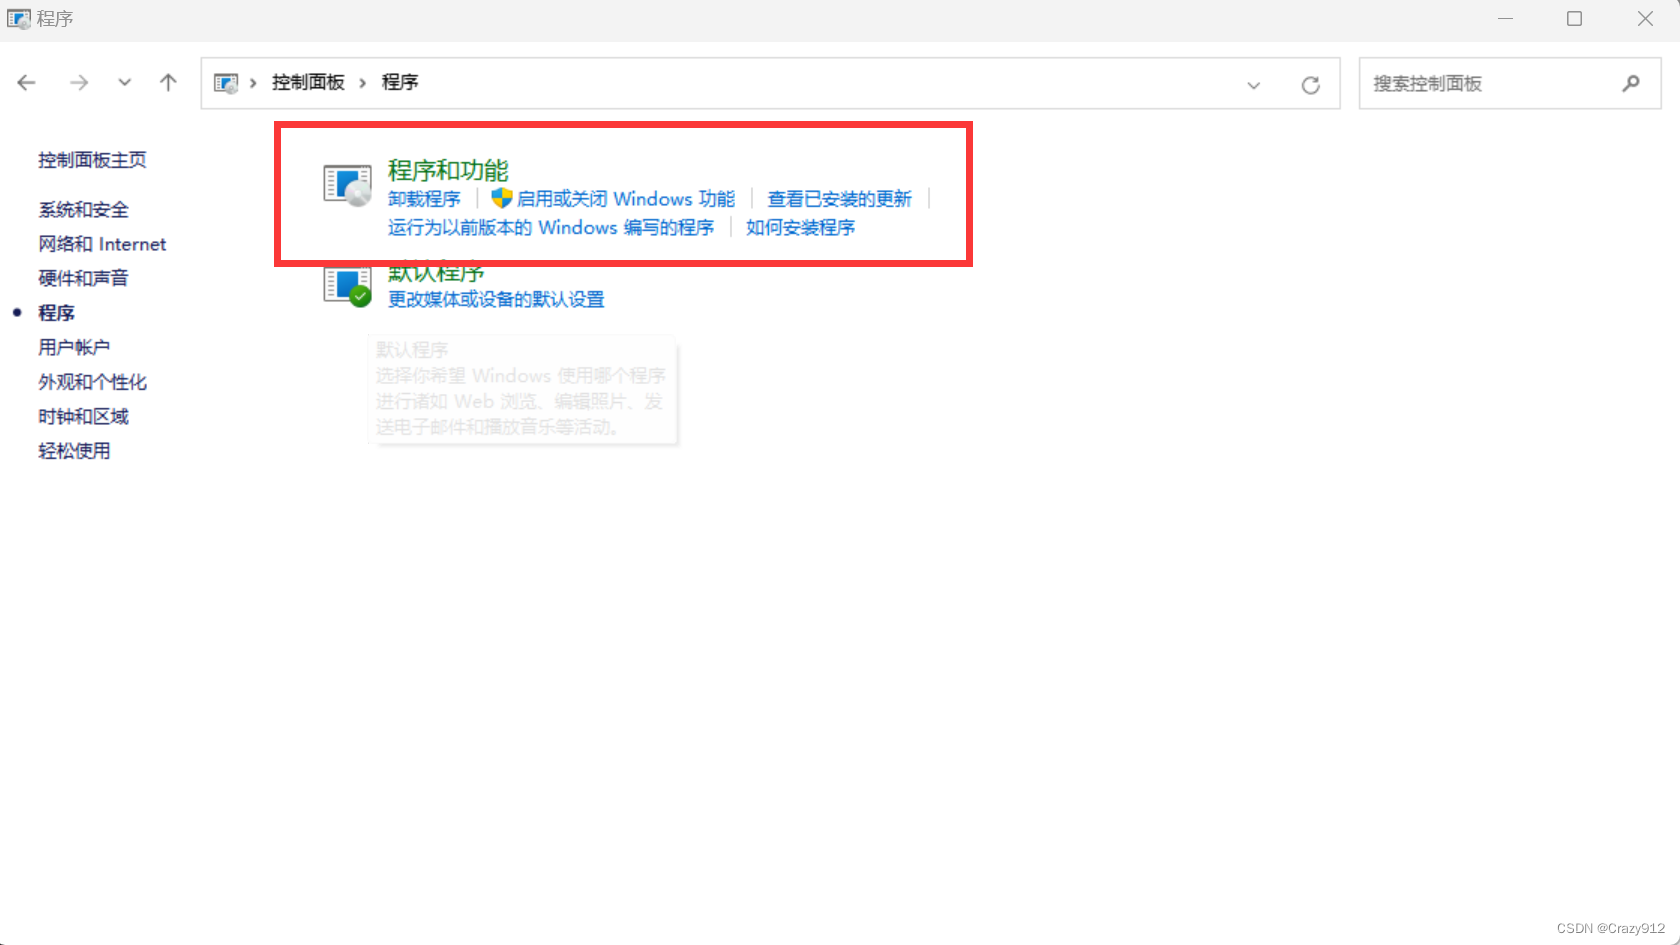This screenshot has height=945, width=1680.
Task: Open the 默认程序 heading link
Action: [x=436, y=274]
